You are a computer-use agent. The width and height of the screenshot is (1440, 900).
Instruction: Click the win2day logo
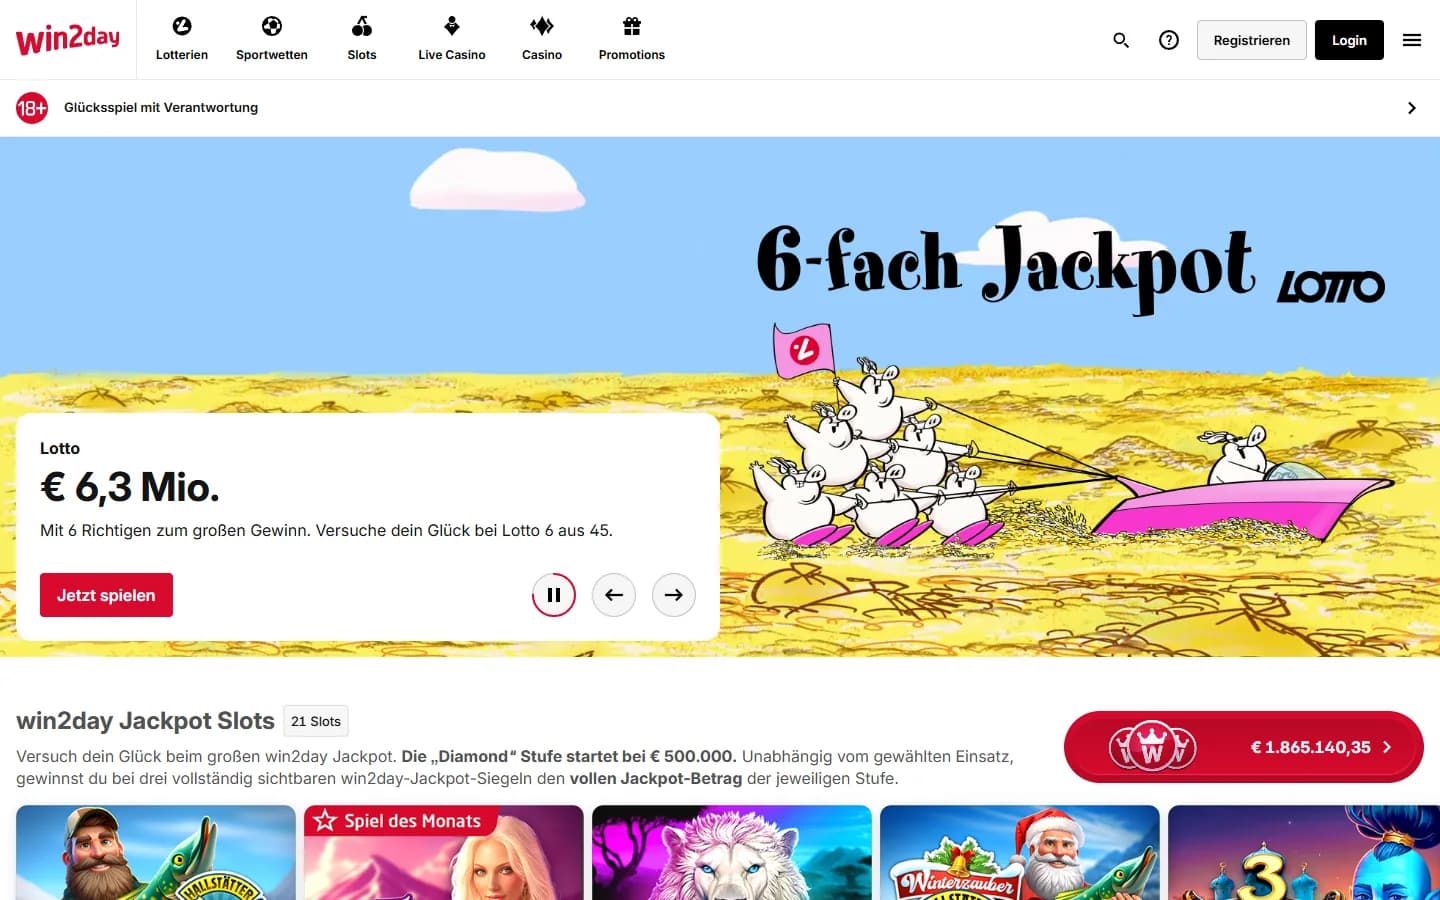(68, 39)
